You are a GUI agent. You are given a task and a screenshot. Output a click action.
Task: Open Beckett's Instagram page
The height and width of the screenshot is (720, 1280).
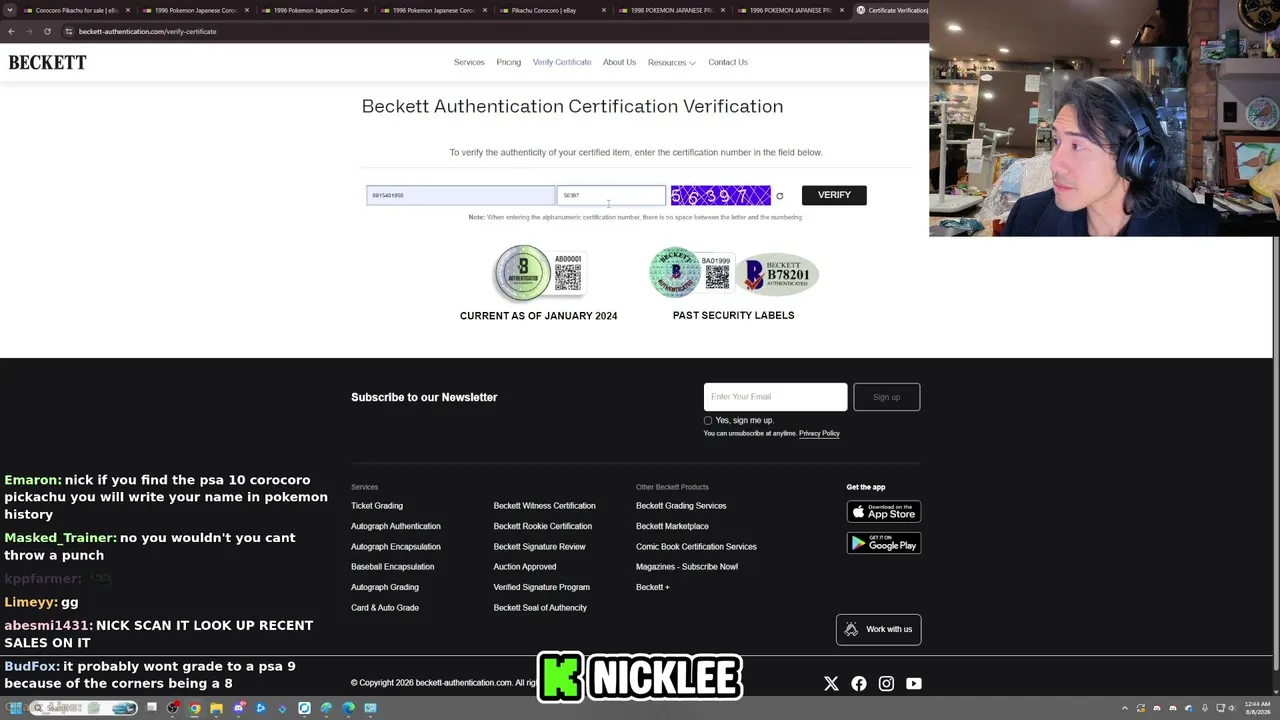click(x=886, y=684)
